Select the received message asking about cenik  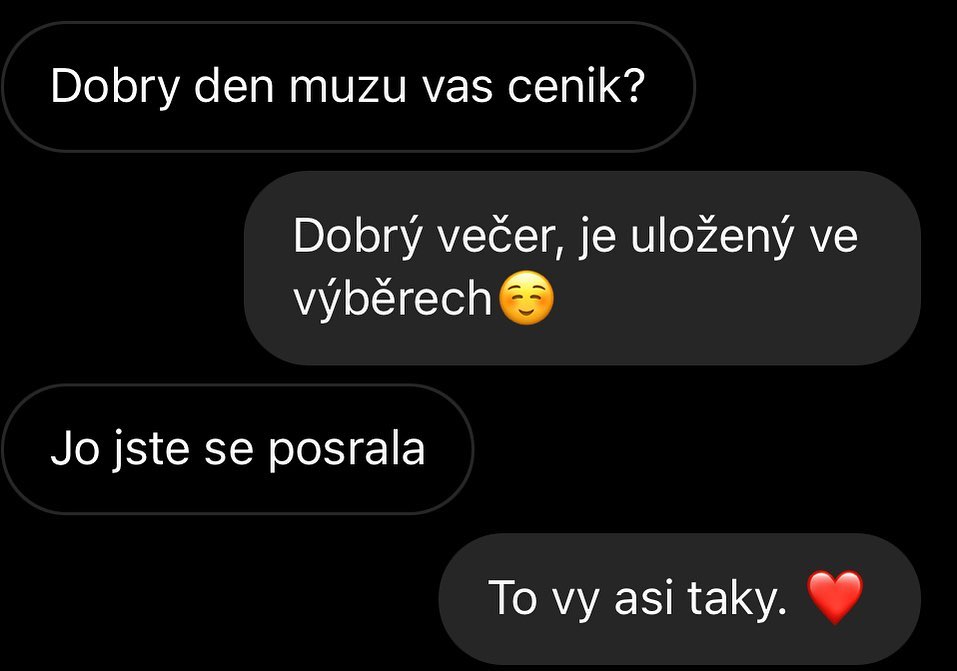tap(348, 87)
